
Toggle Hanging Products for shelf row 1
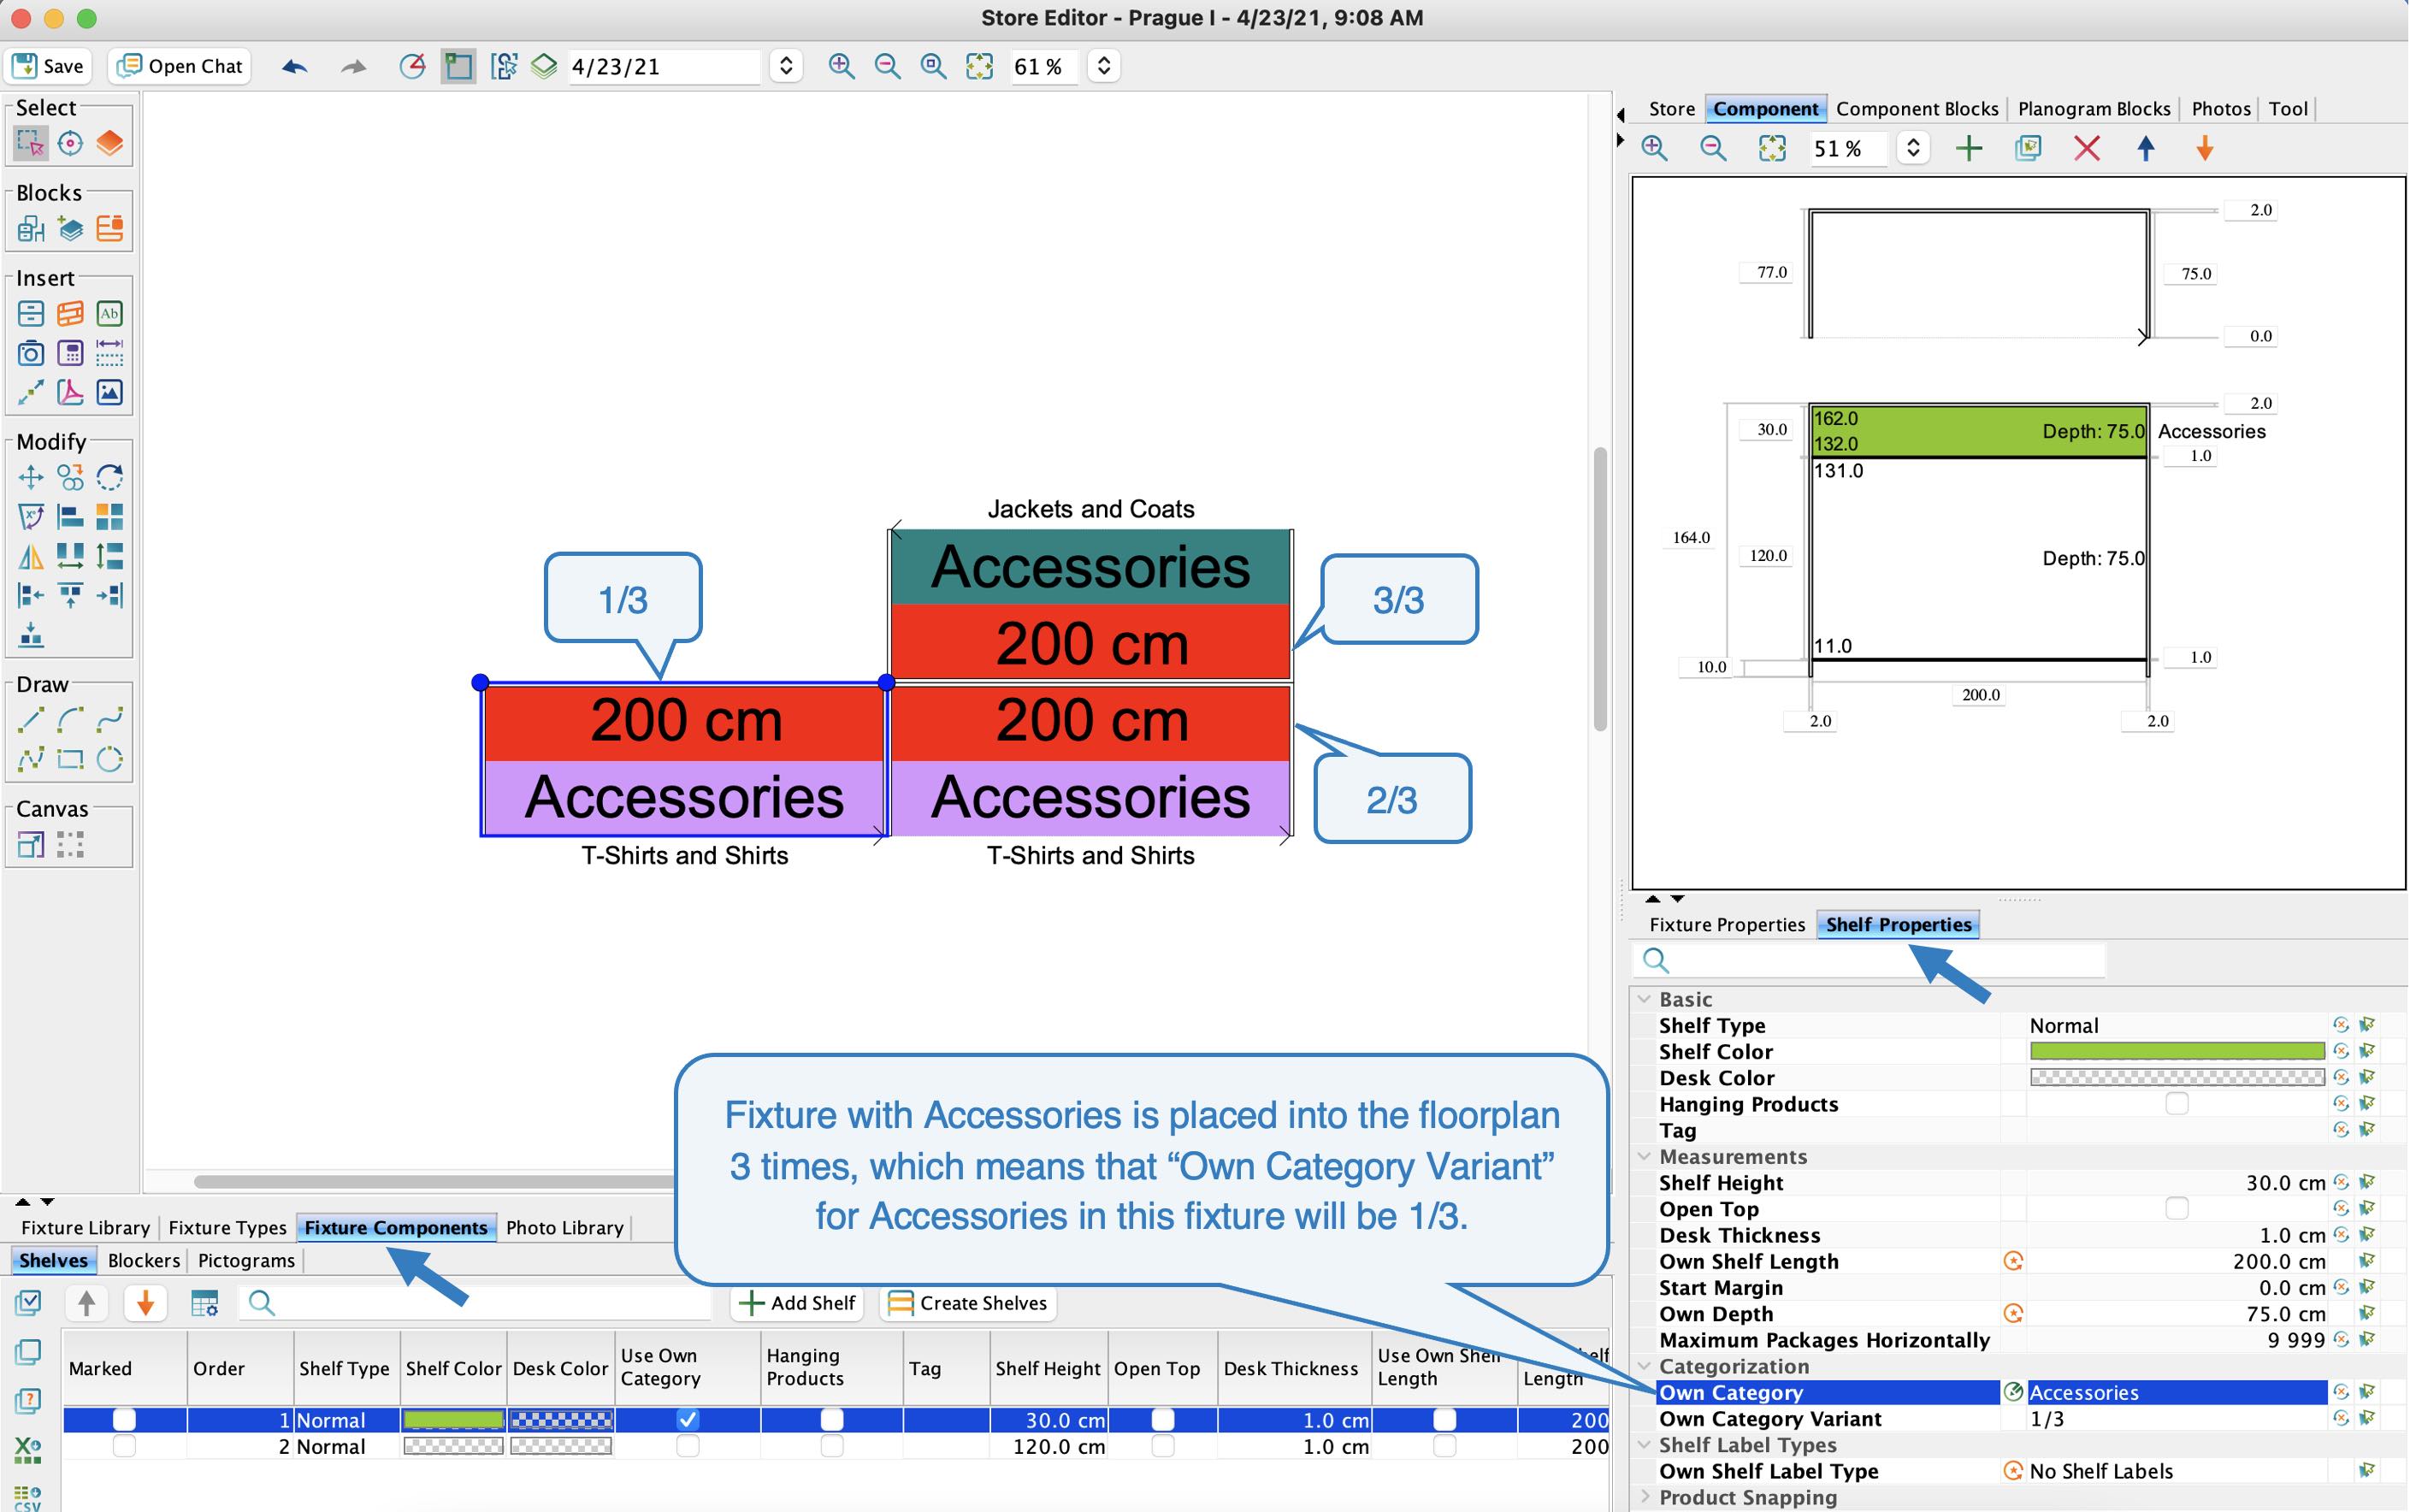click(832, 1419)
